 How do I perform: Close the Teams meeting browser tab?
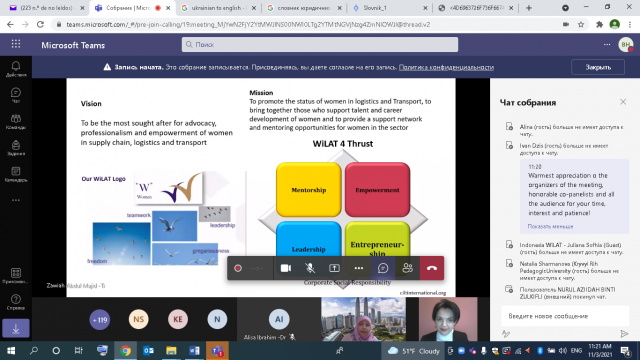168,8
